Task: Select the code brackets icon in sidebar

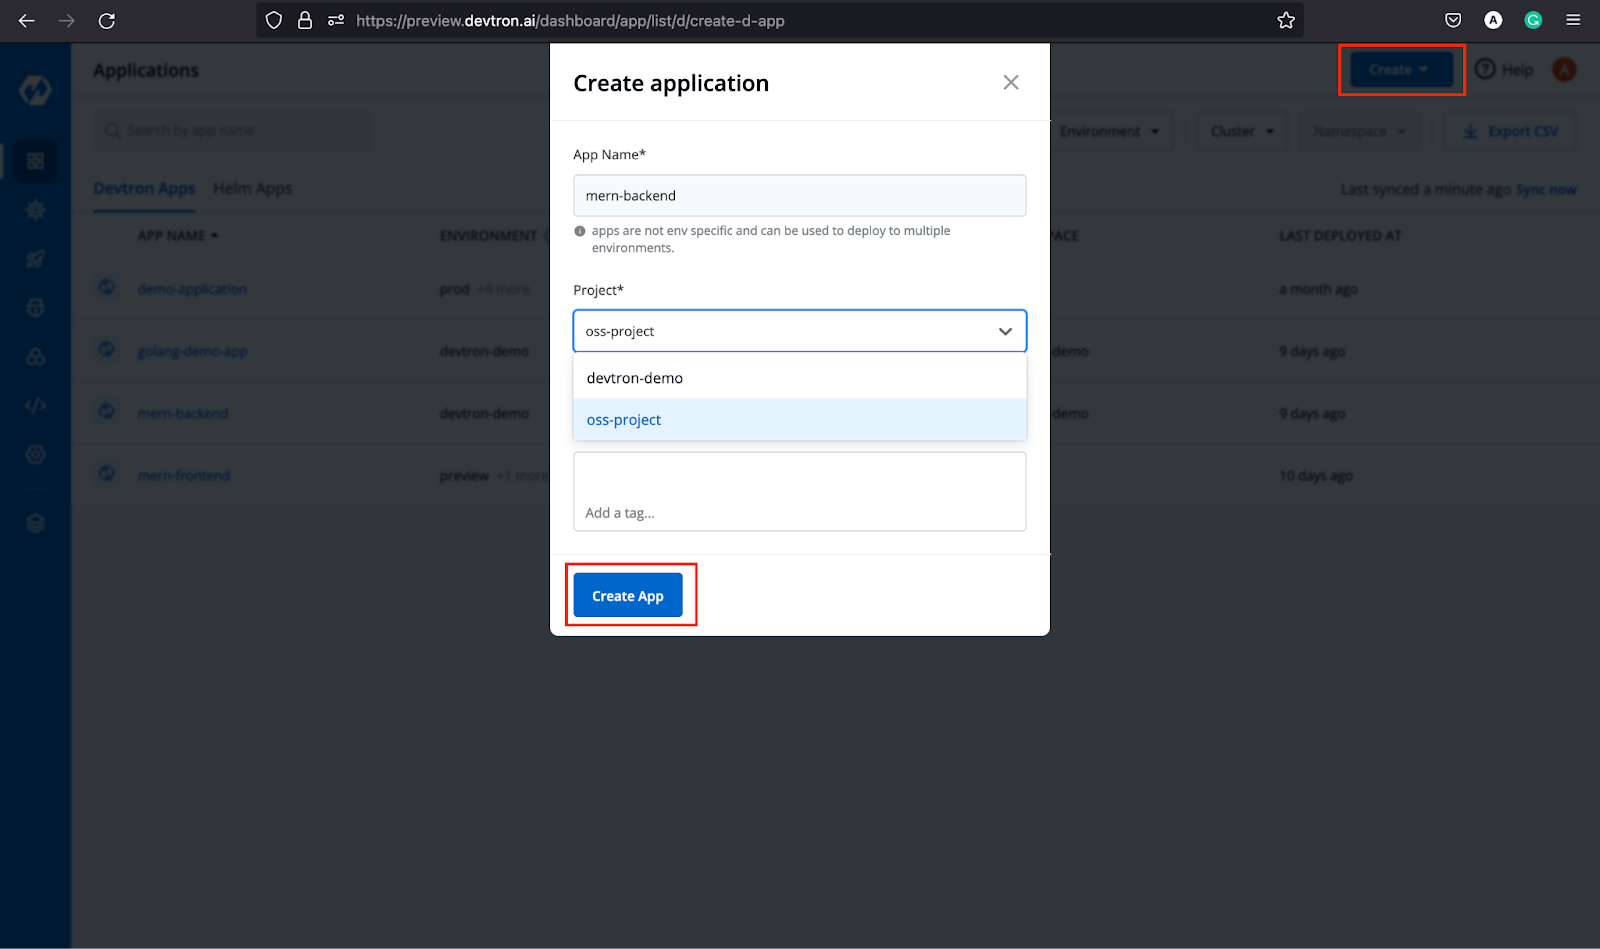Action: pyautogui.click(x=35, y=406)
